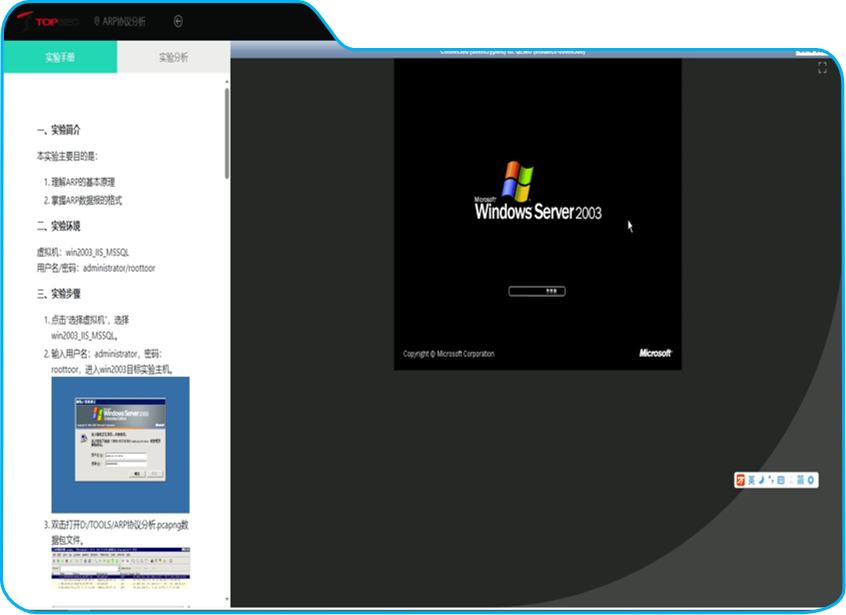Switch 简 simplified Chinese mode
The height and width of the screenshot is (615, 846).
tap(800, 480)
